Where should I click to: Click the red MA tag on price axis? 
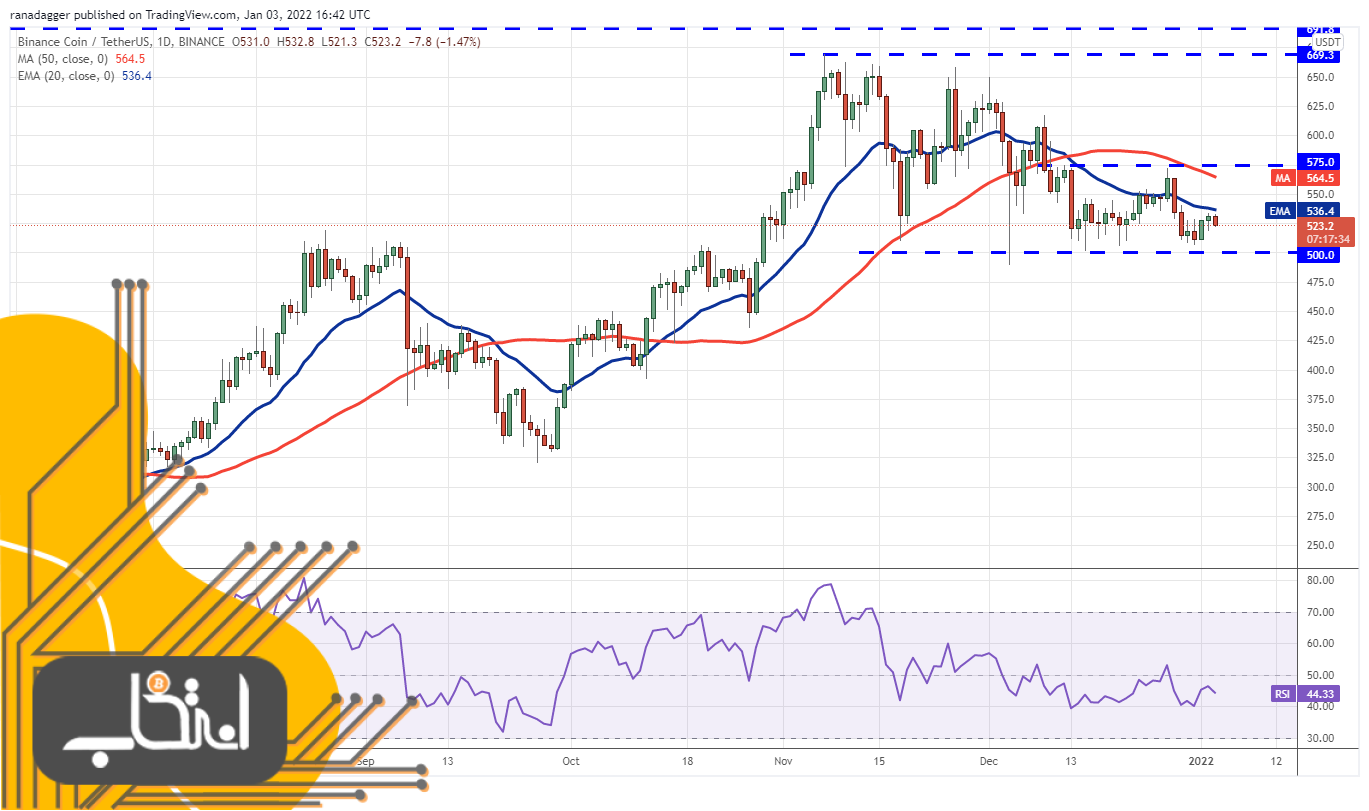point(1282,178)
